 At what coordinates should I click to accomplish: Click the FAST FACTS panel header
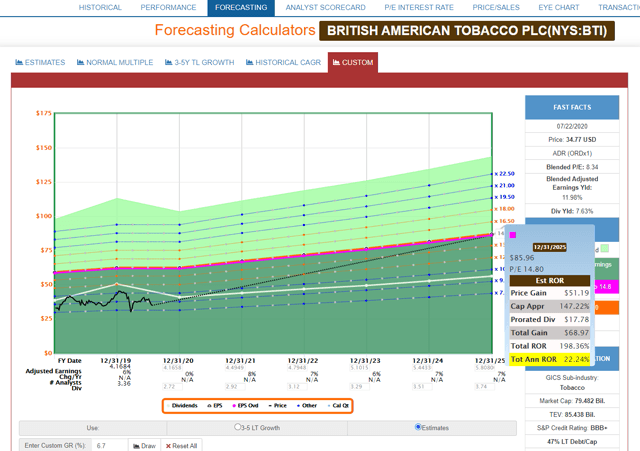572,107
